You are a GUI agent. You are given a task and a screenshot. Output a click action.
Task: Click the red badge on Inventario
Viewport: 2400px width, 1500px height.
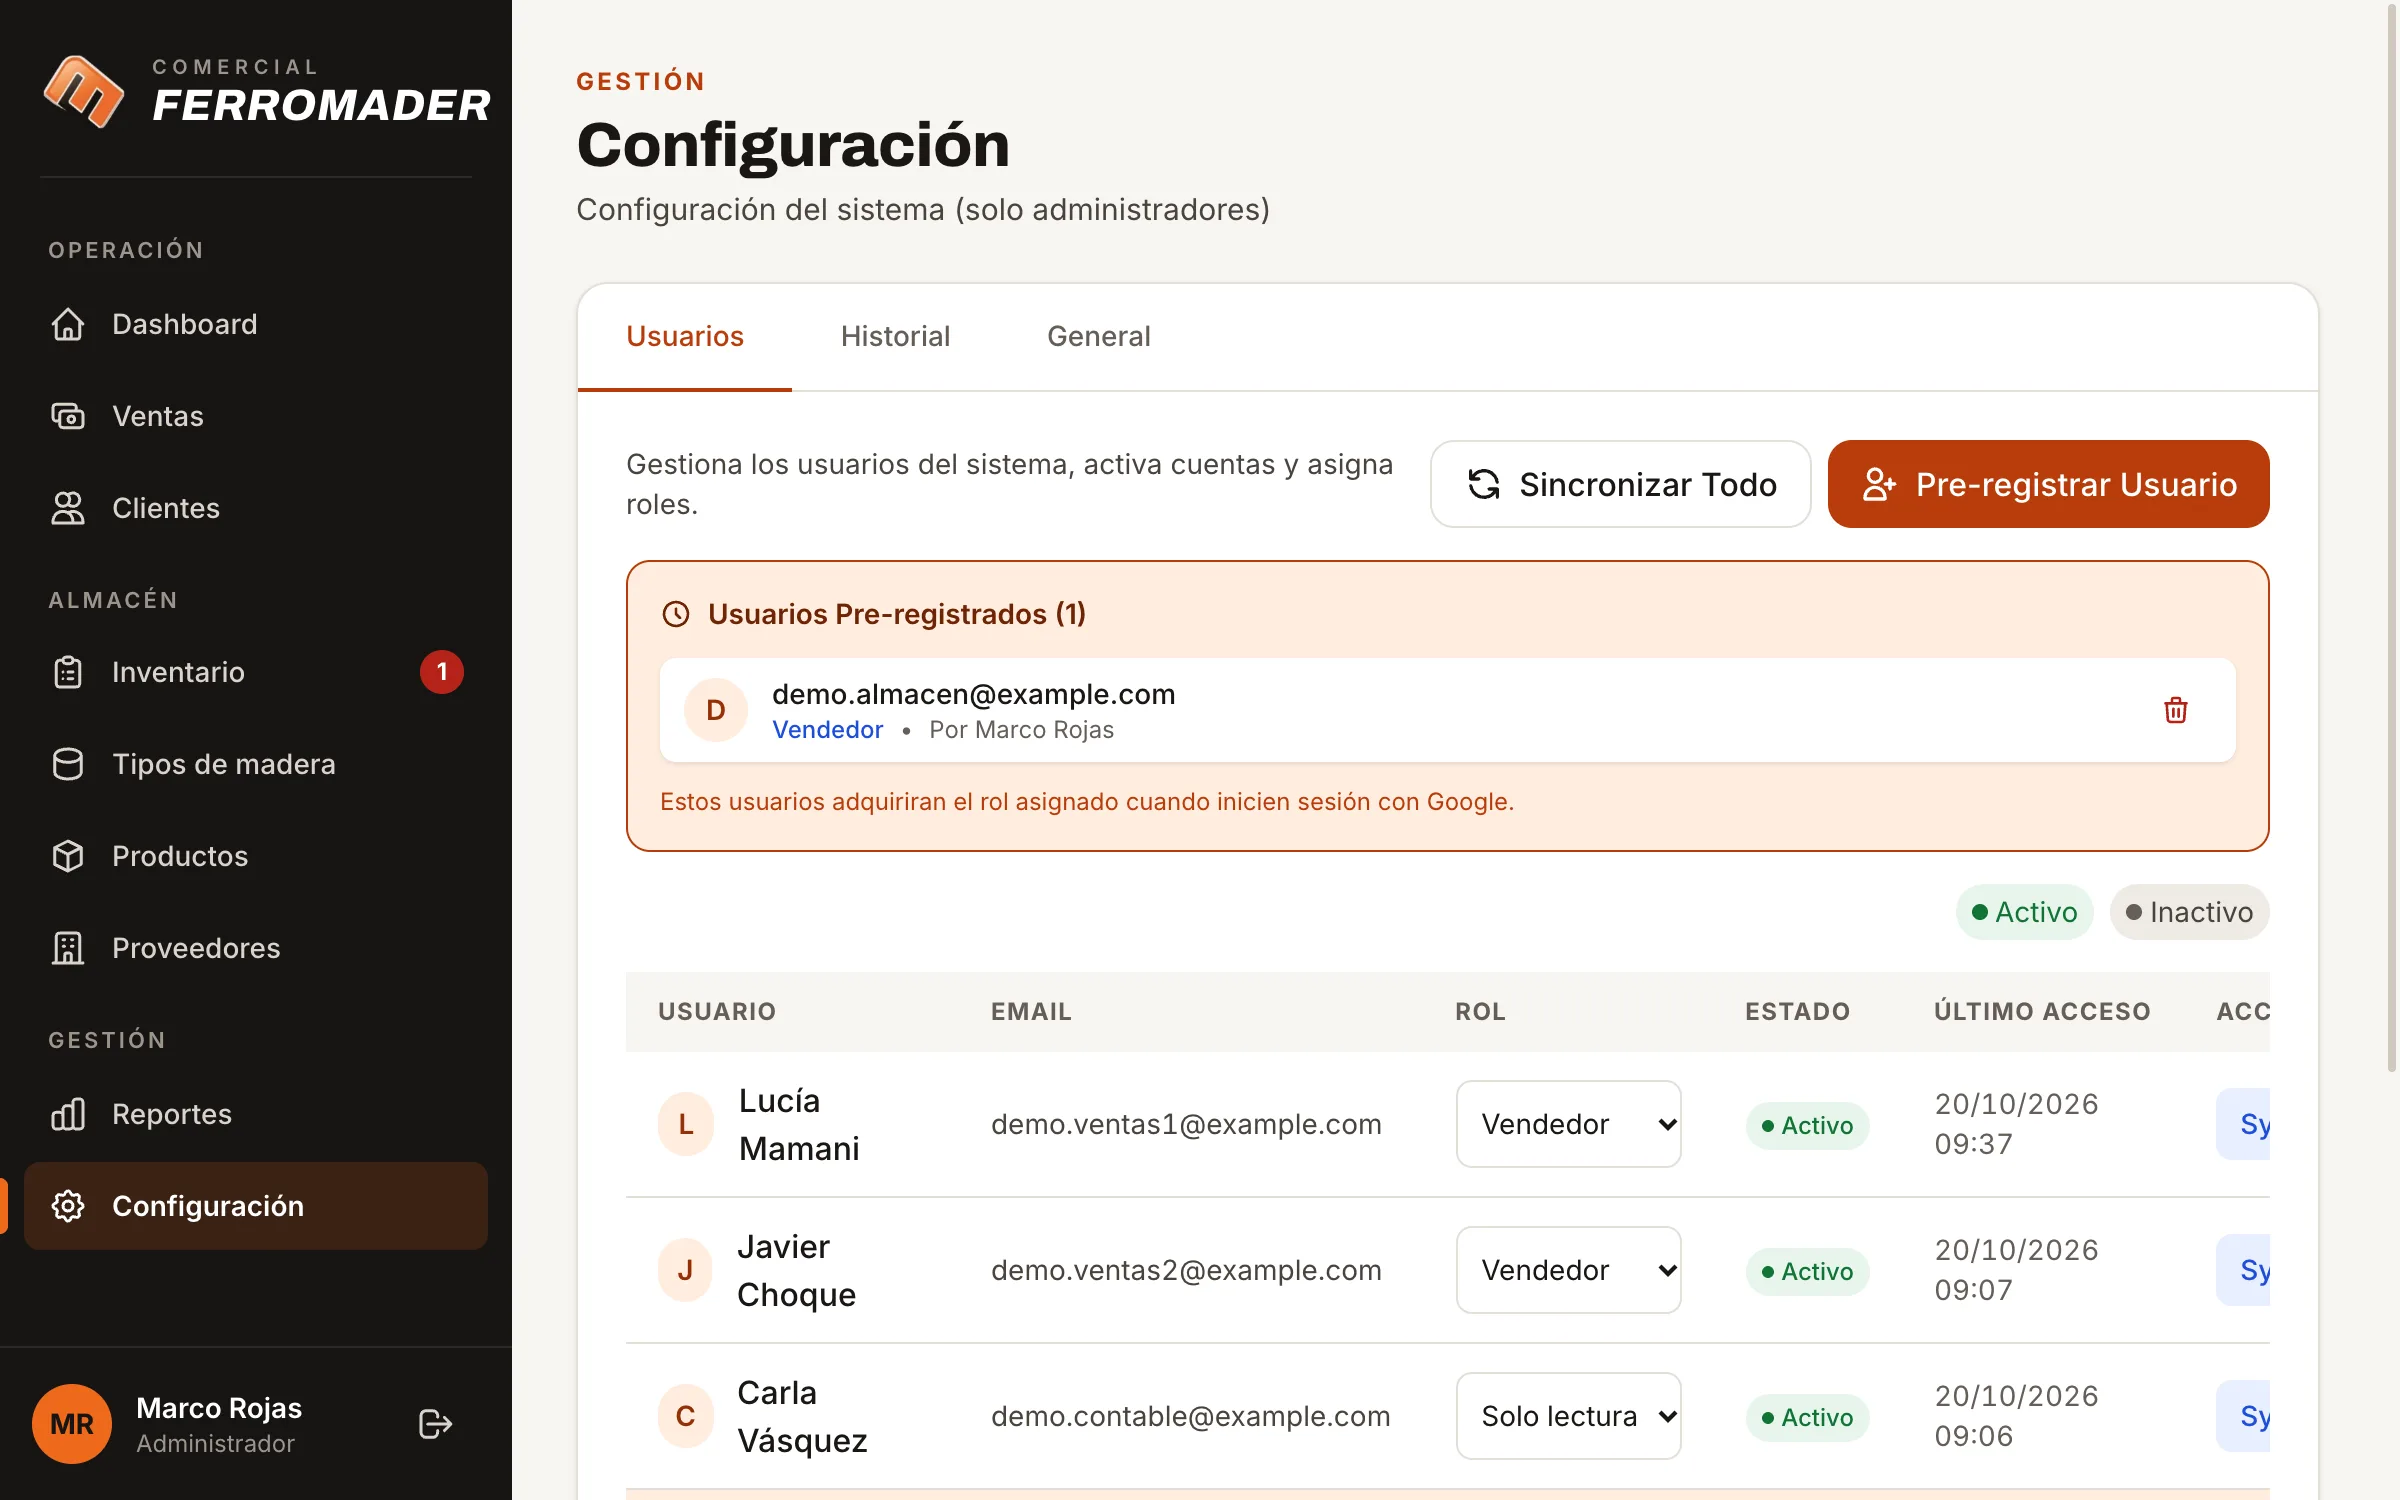tap(442, 672)
